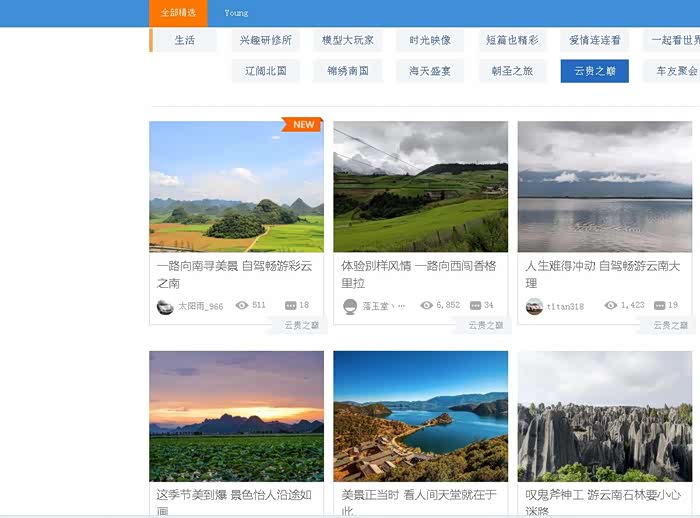Click the views eye icon showing 1,423
The width and height of the screenshot is (700, 518).
[x=611, y=305]
